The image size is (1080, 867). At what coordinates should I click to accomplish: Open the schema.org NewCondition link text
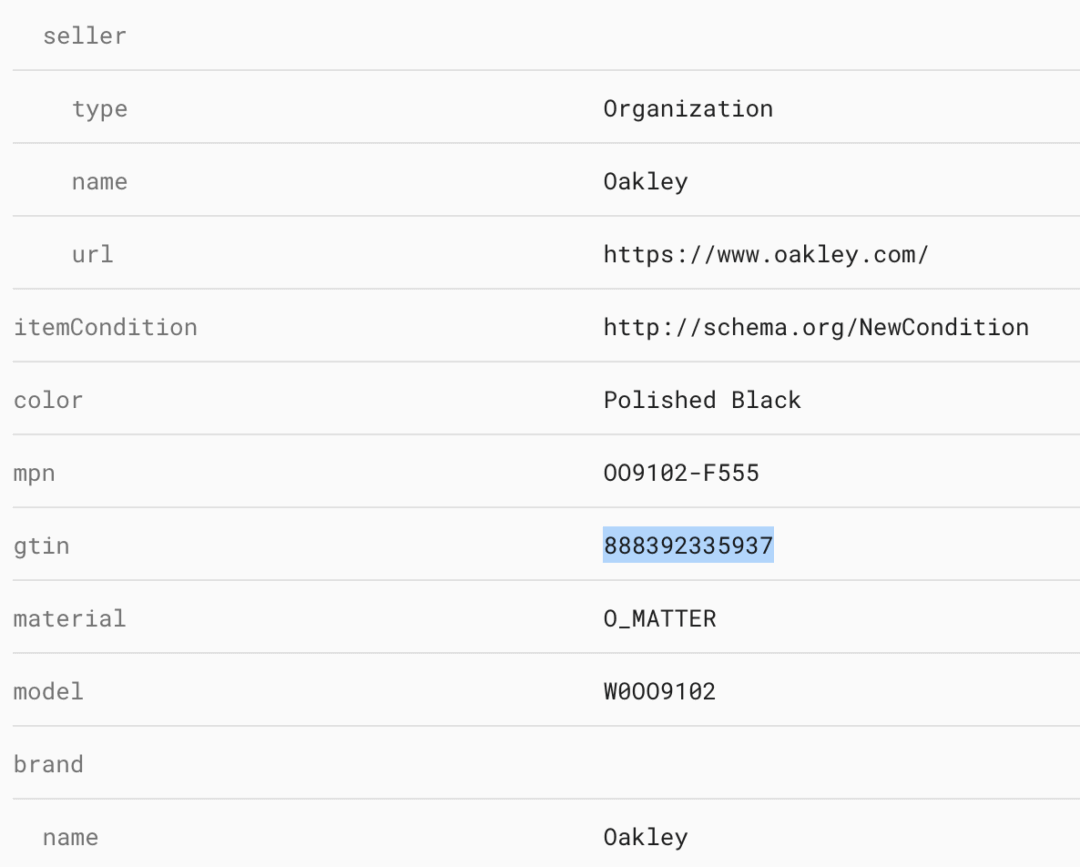[815, 328]
